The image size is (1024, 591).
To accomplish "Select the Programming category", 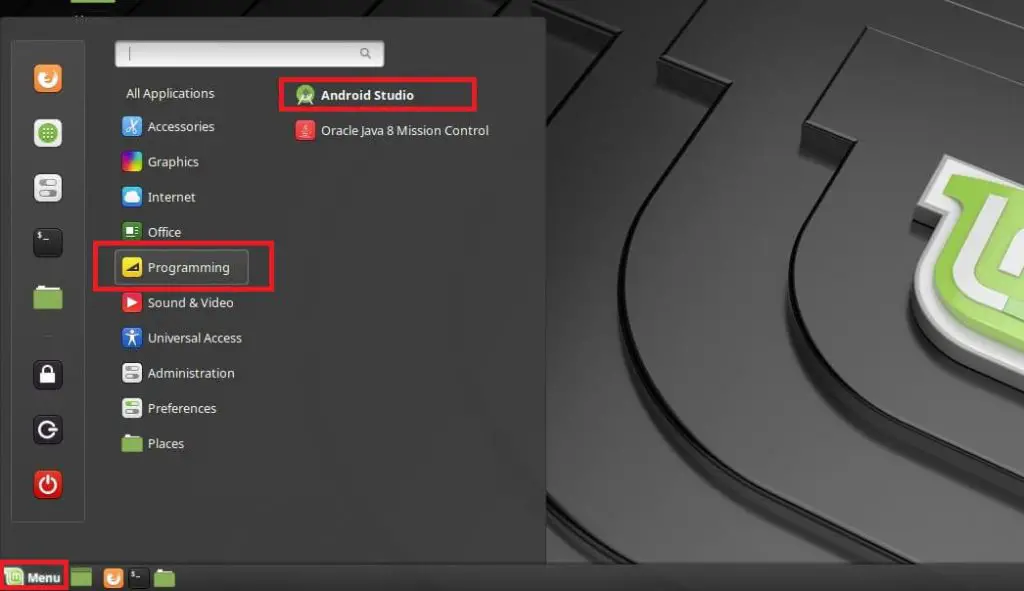I will 182,267.
